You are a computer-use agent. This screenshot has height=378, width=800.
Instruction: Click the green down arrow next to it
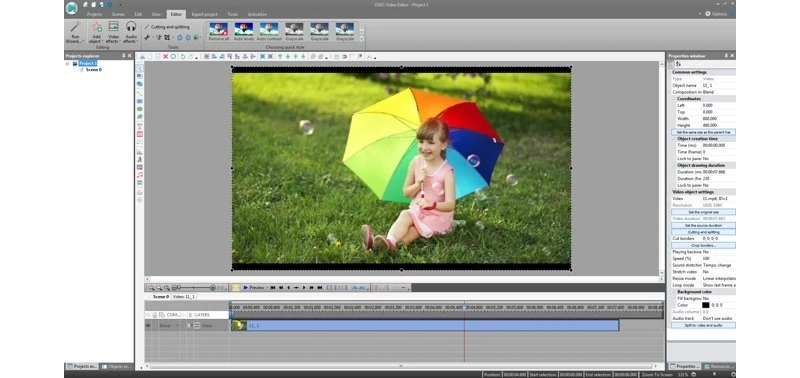coord(287,57)
